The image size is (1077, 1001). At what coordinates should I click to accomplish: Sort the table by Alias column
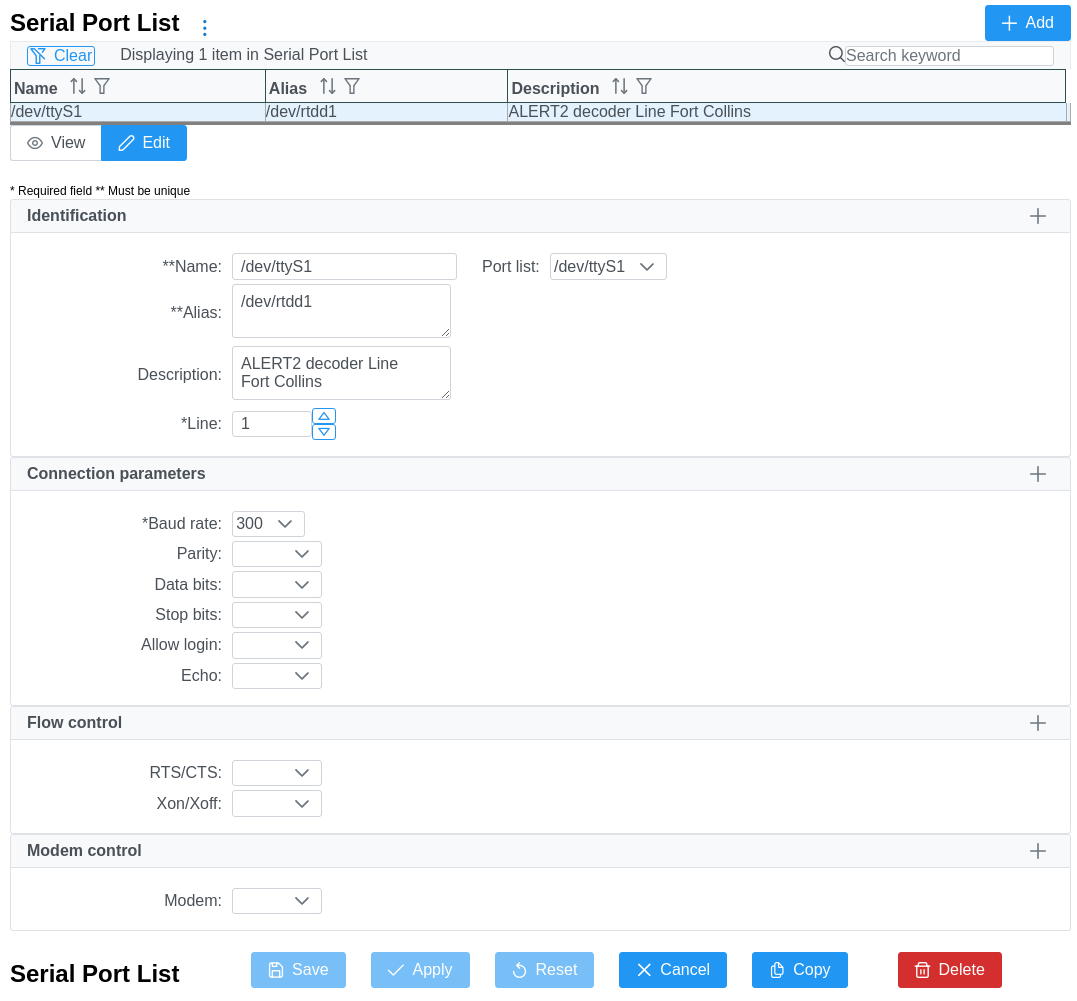click(x=328, y=87)
